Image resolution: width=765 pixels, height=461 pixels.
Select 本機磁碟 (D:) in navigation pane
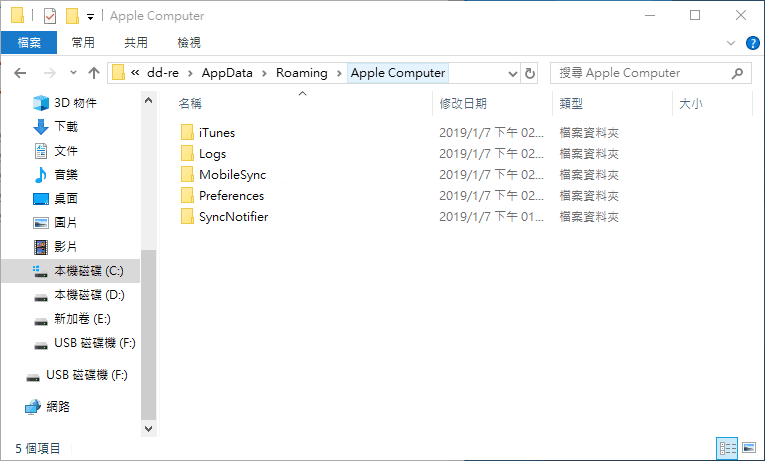tap(88, 295)
